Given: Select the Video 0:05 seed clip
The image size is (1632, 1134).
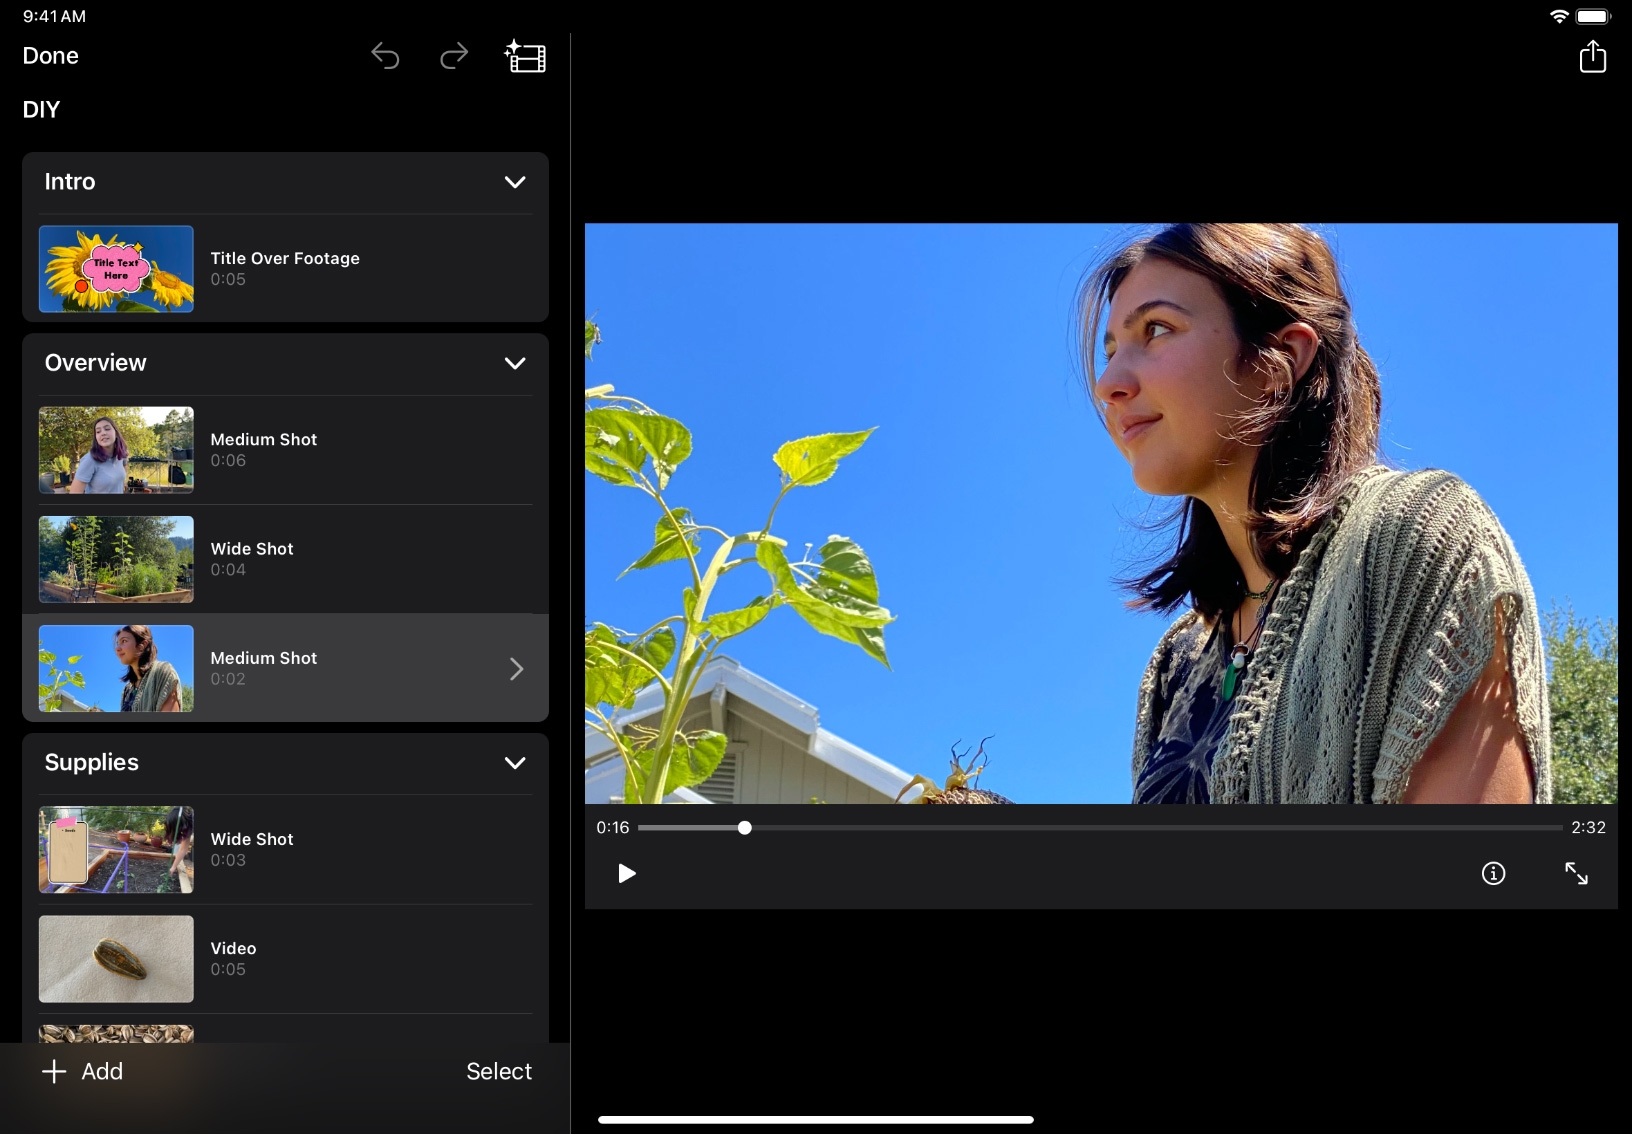Looking at the screenshot, I should pos(285,959).
